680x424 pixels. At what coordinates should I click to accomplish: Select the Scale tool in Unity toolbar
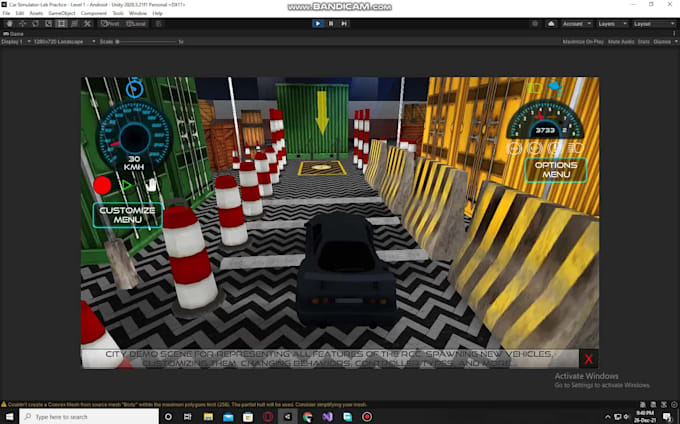click(48, 24)
